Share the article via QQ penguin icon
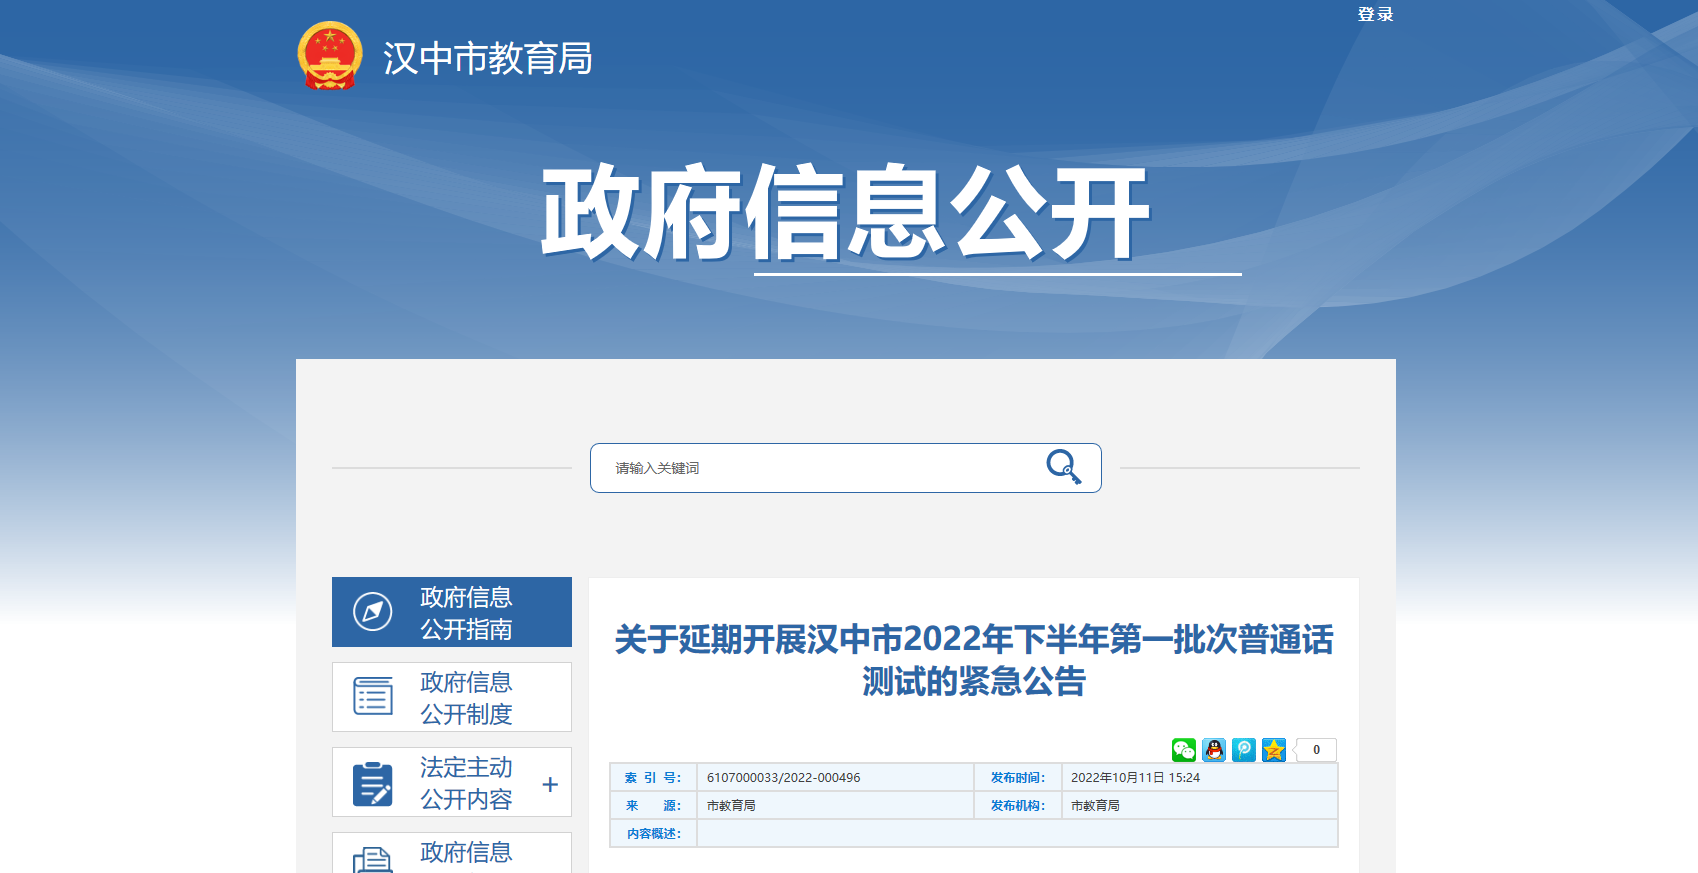The image size is (1698, 873). pyautogui.click(x=1214, y=750)
